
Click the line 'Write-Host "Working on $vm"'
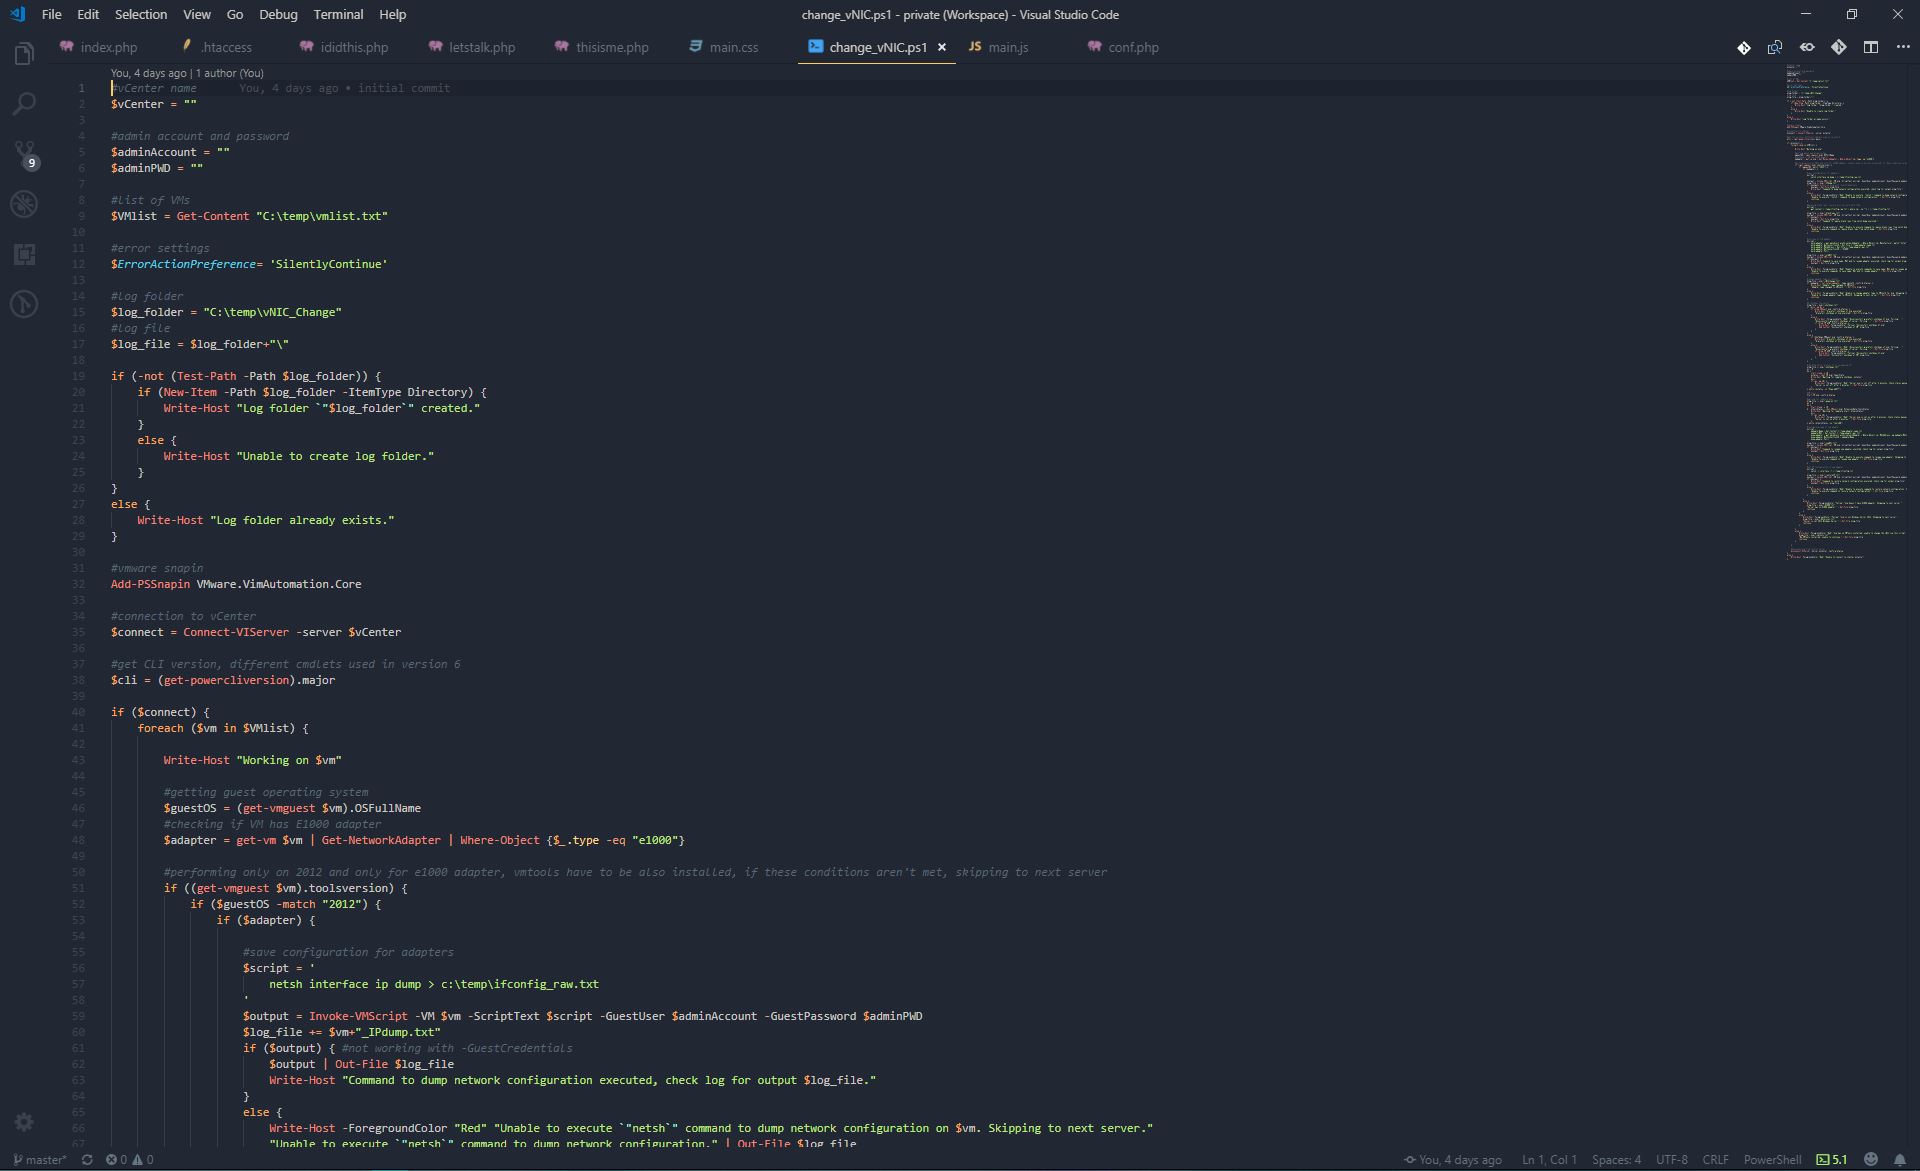tap(252, 760)
